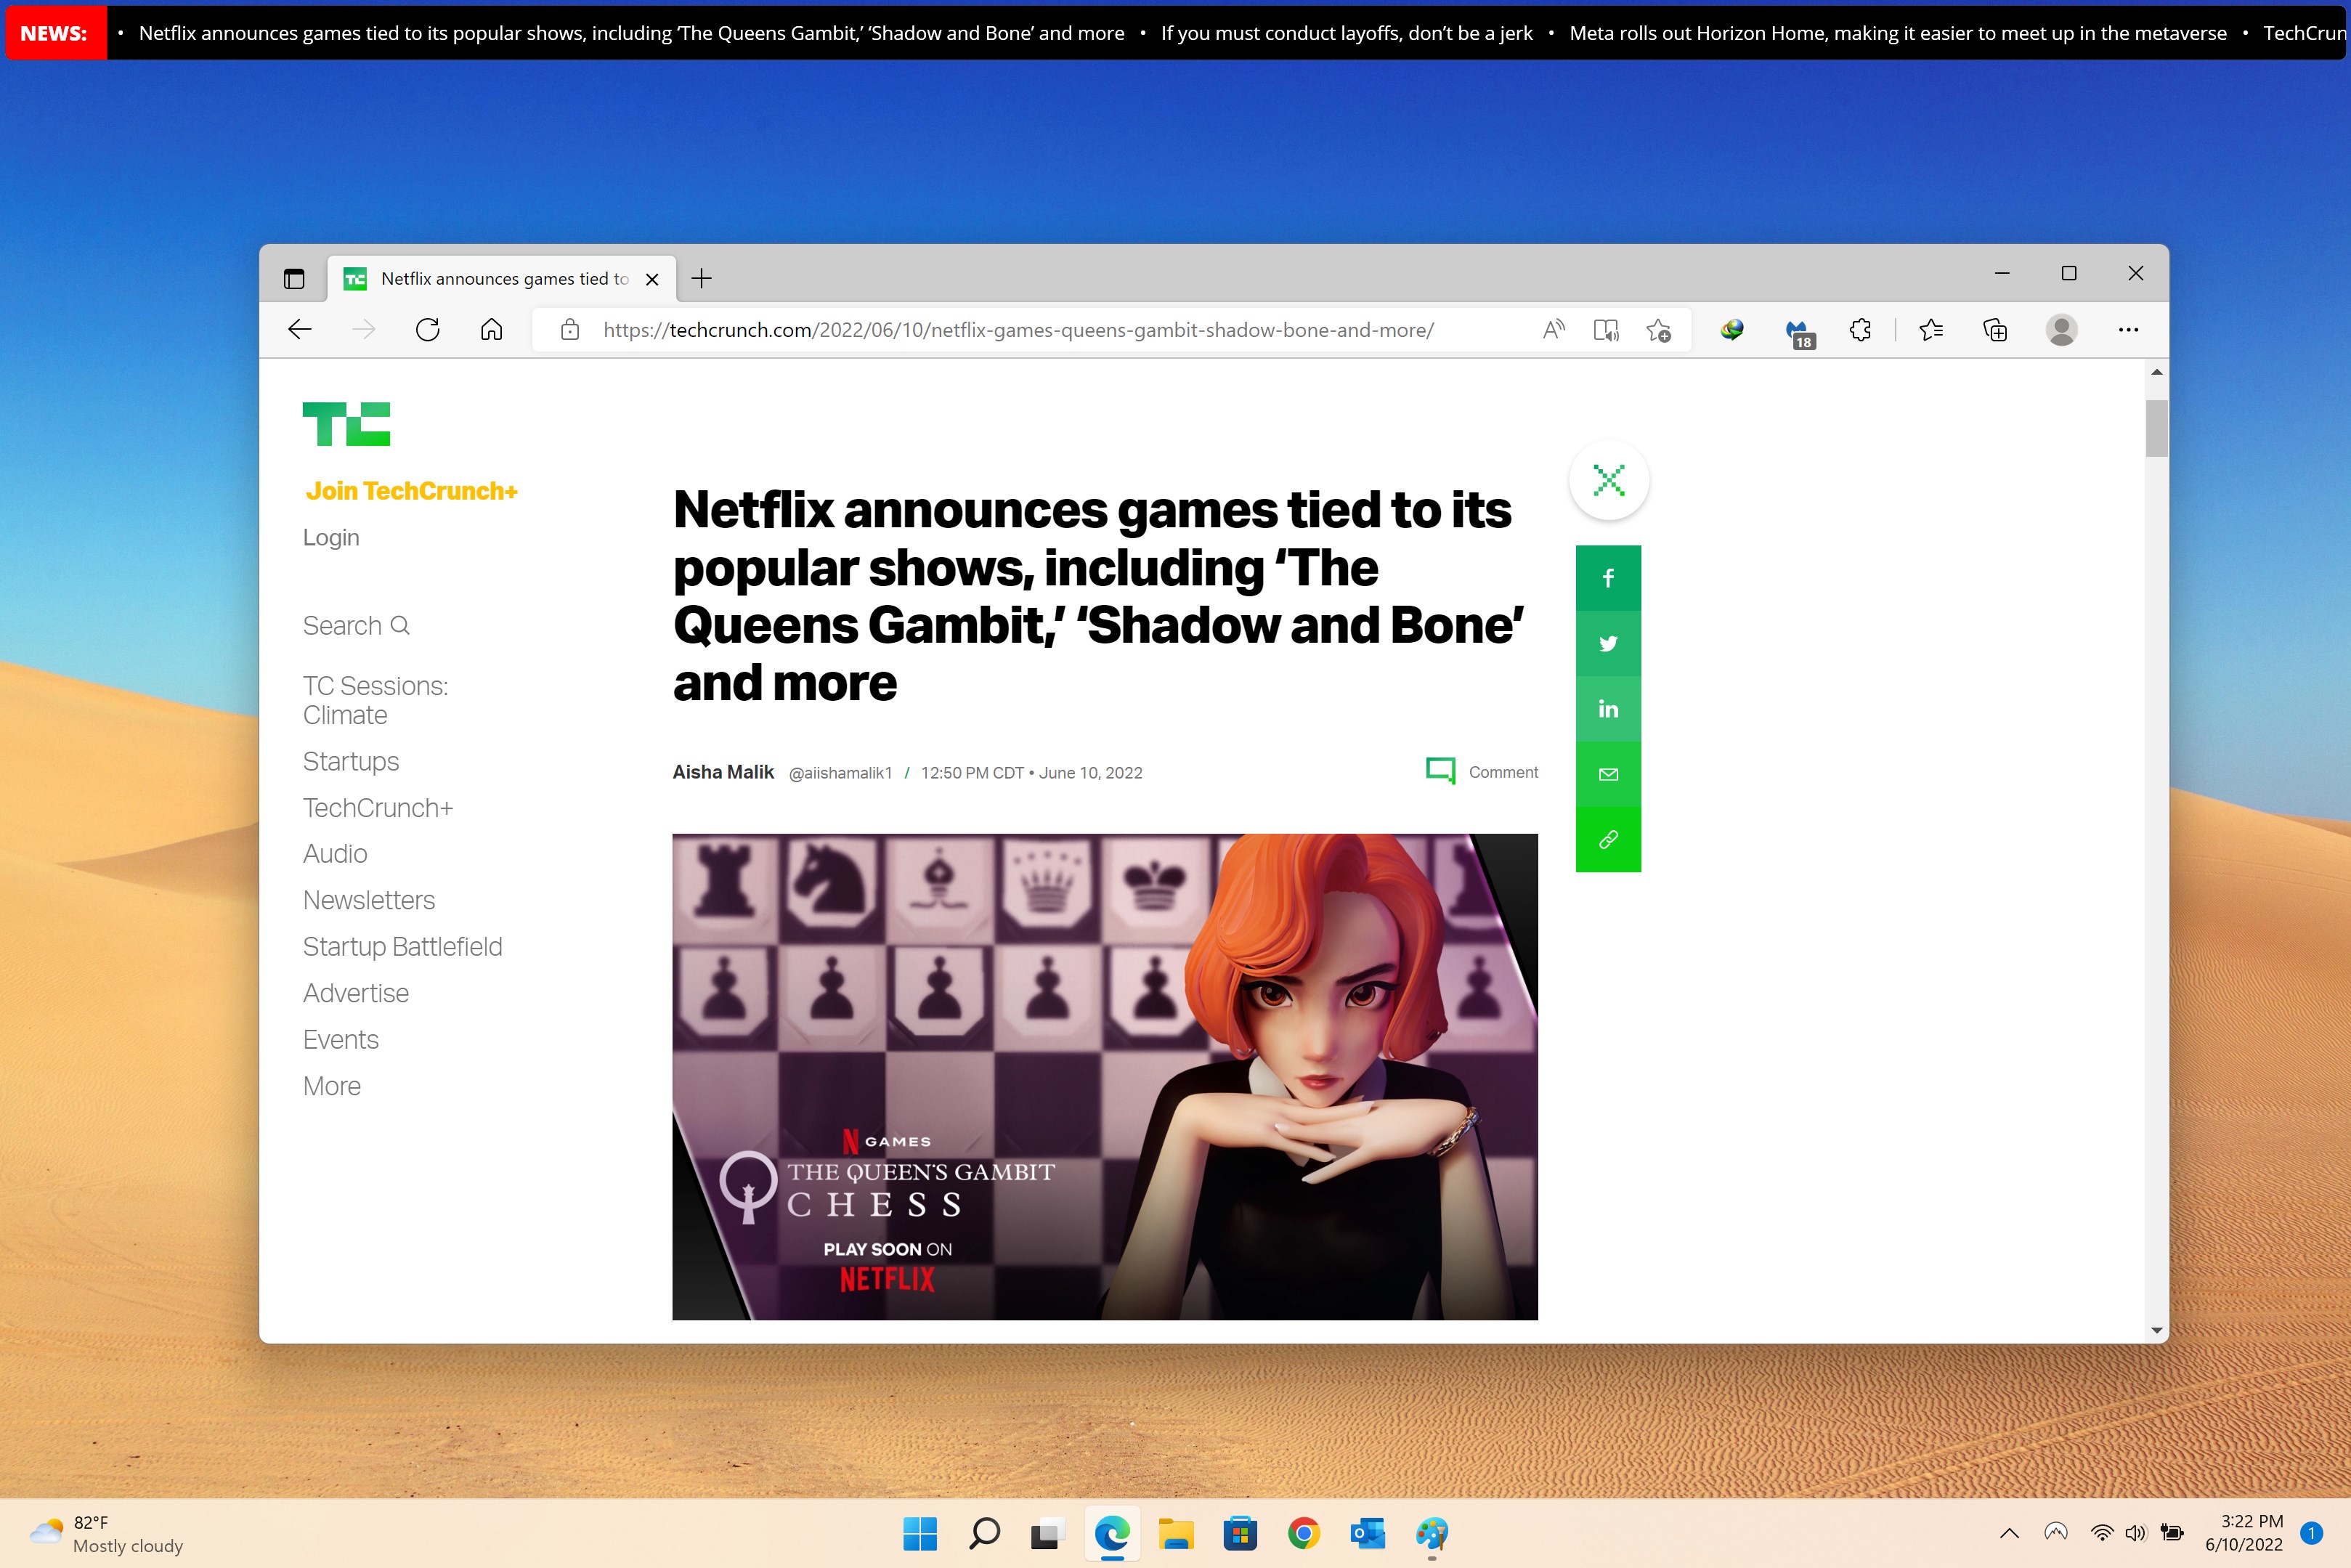Image resolution: width=2351 pixels, height=1568 pixels.
Task: Click the page vertical scrollbar thumb
Action: (2156, 428)
